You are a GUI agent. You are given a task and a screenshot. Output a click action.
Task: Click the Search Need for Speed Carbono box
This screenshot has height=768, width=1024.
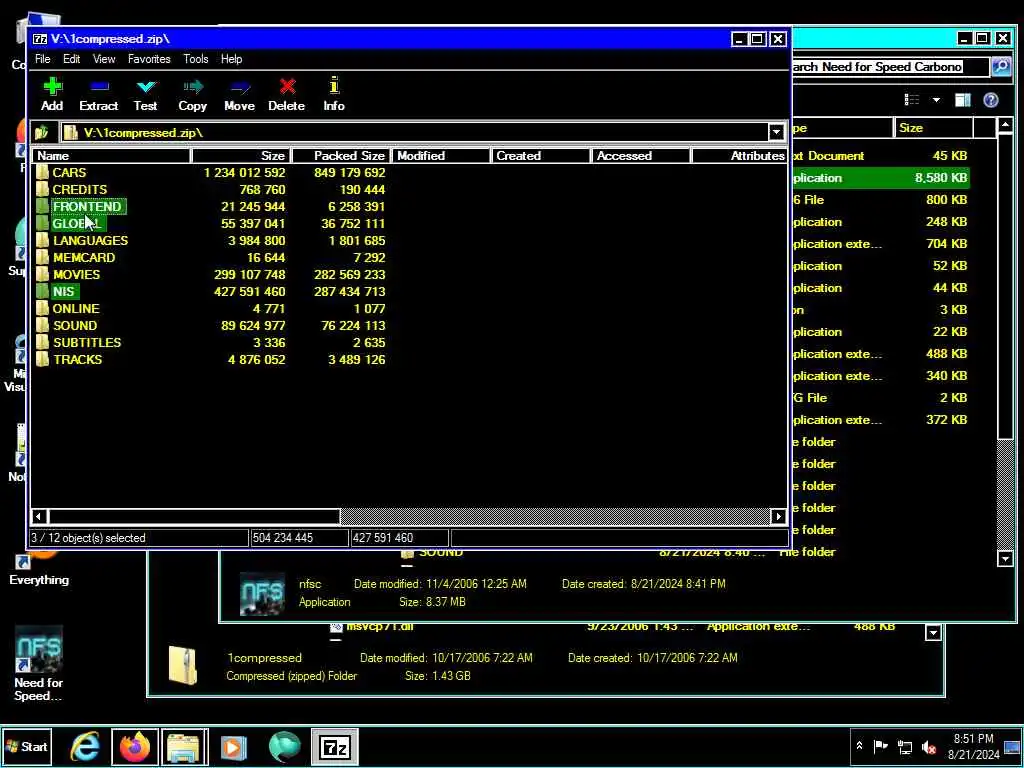[x=890, y=67]
